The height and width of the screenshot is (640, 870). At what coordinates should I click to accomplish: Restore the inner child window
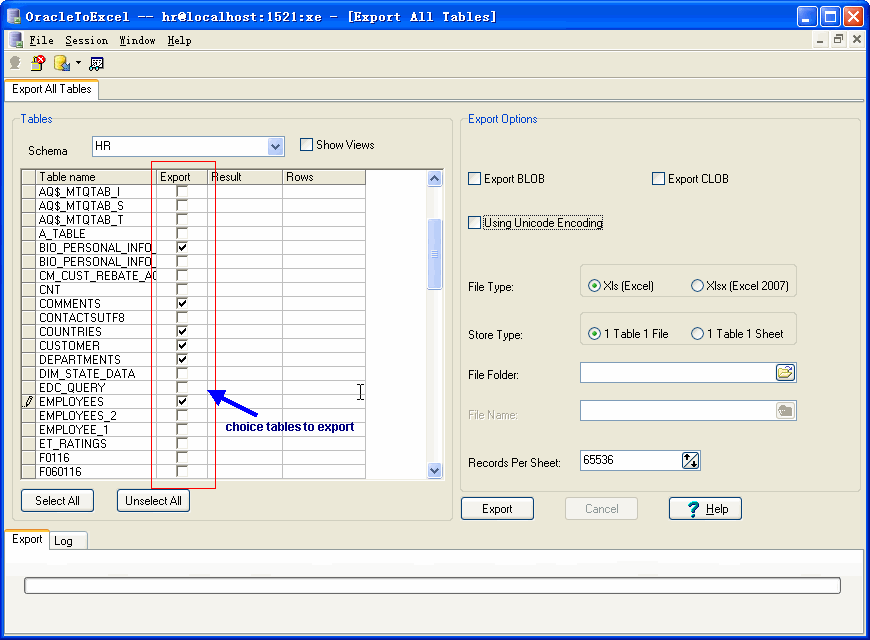click(838, 39)
